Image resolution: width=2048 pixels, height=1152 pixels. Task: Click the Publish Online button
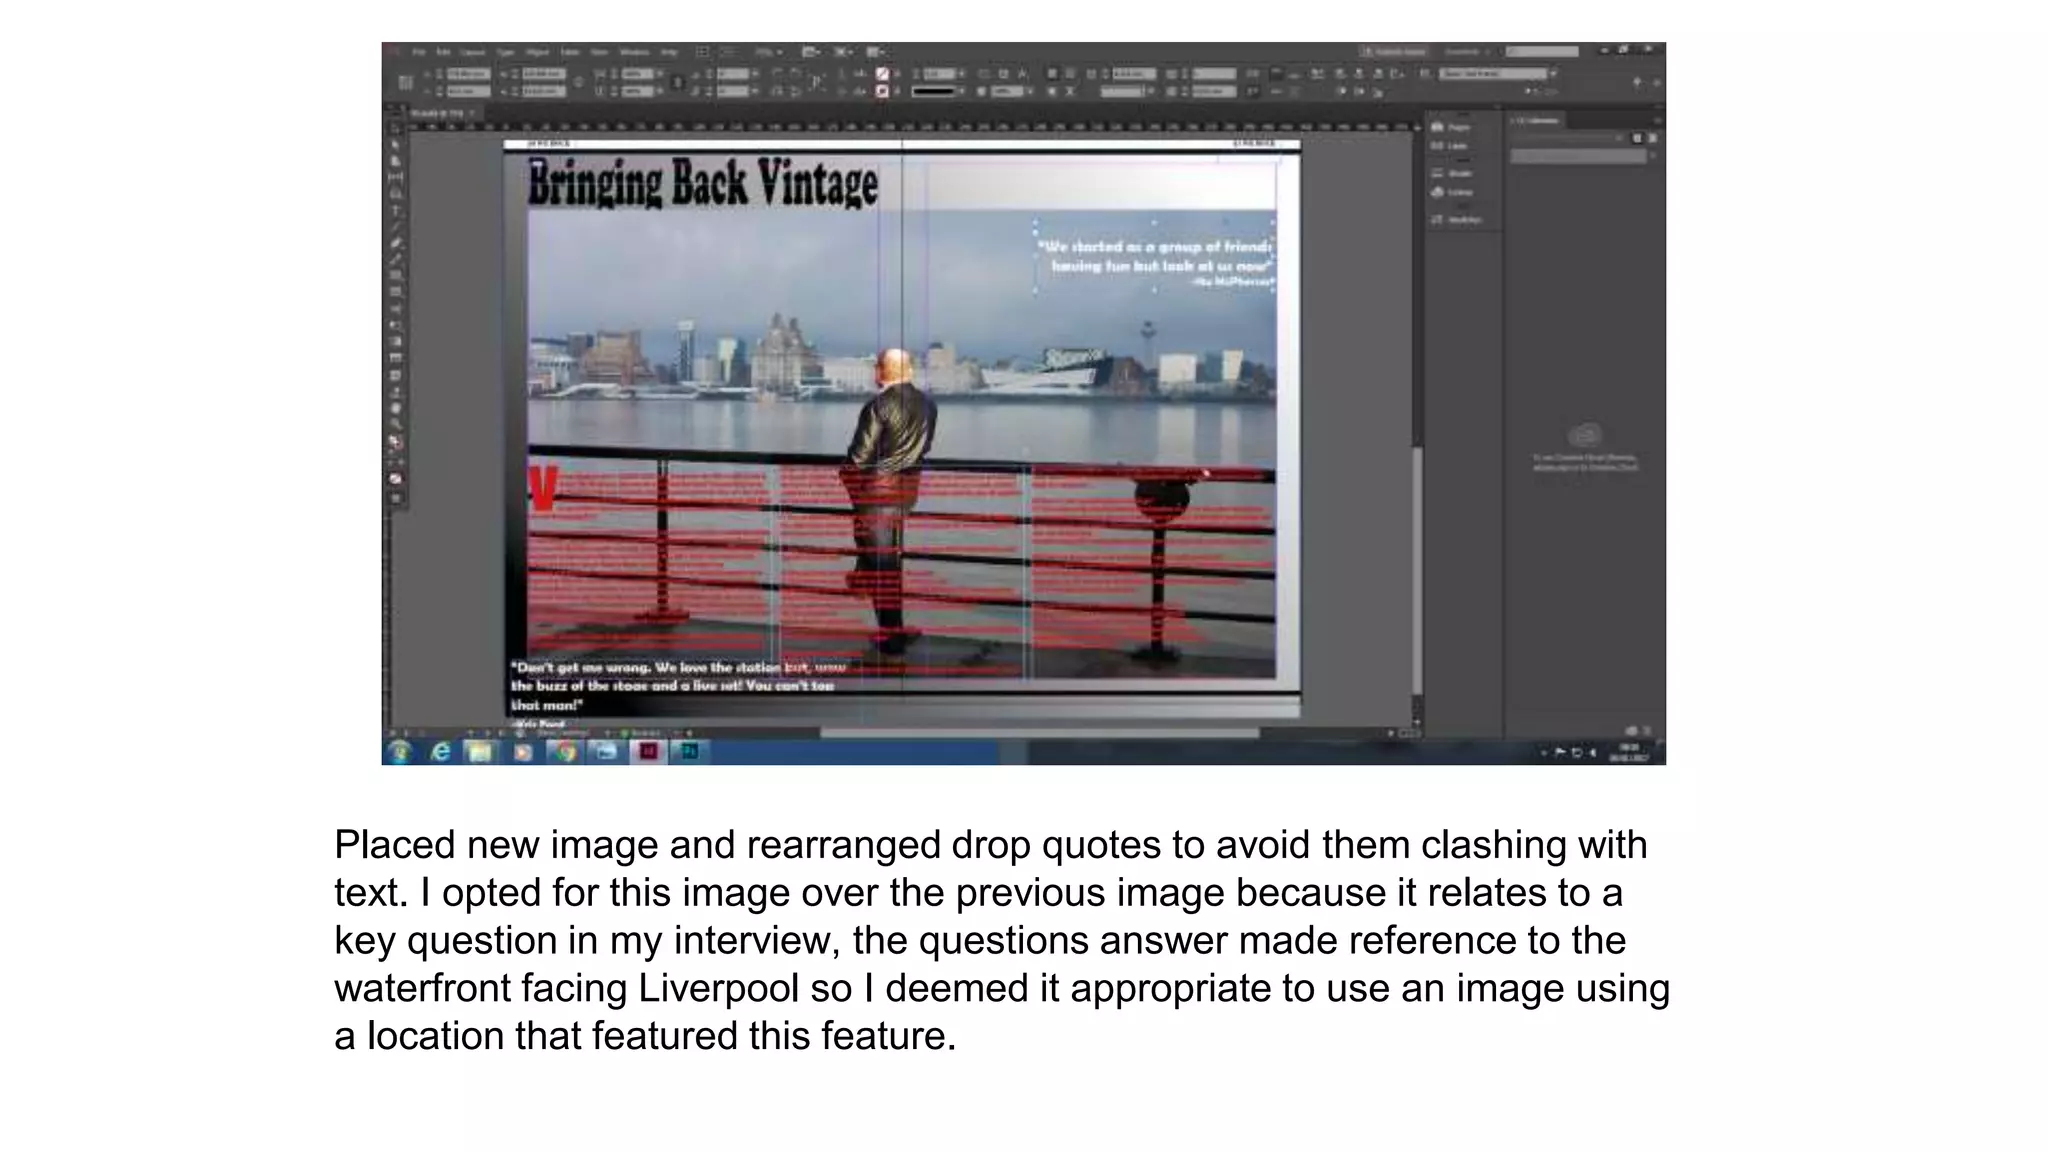click(1393, 52)
